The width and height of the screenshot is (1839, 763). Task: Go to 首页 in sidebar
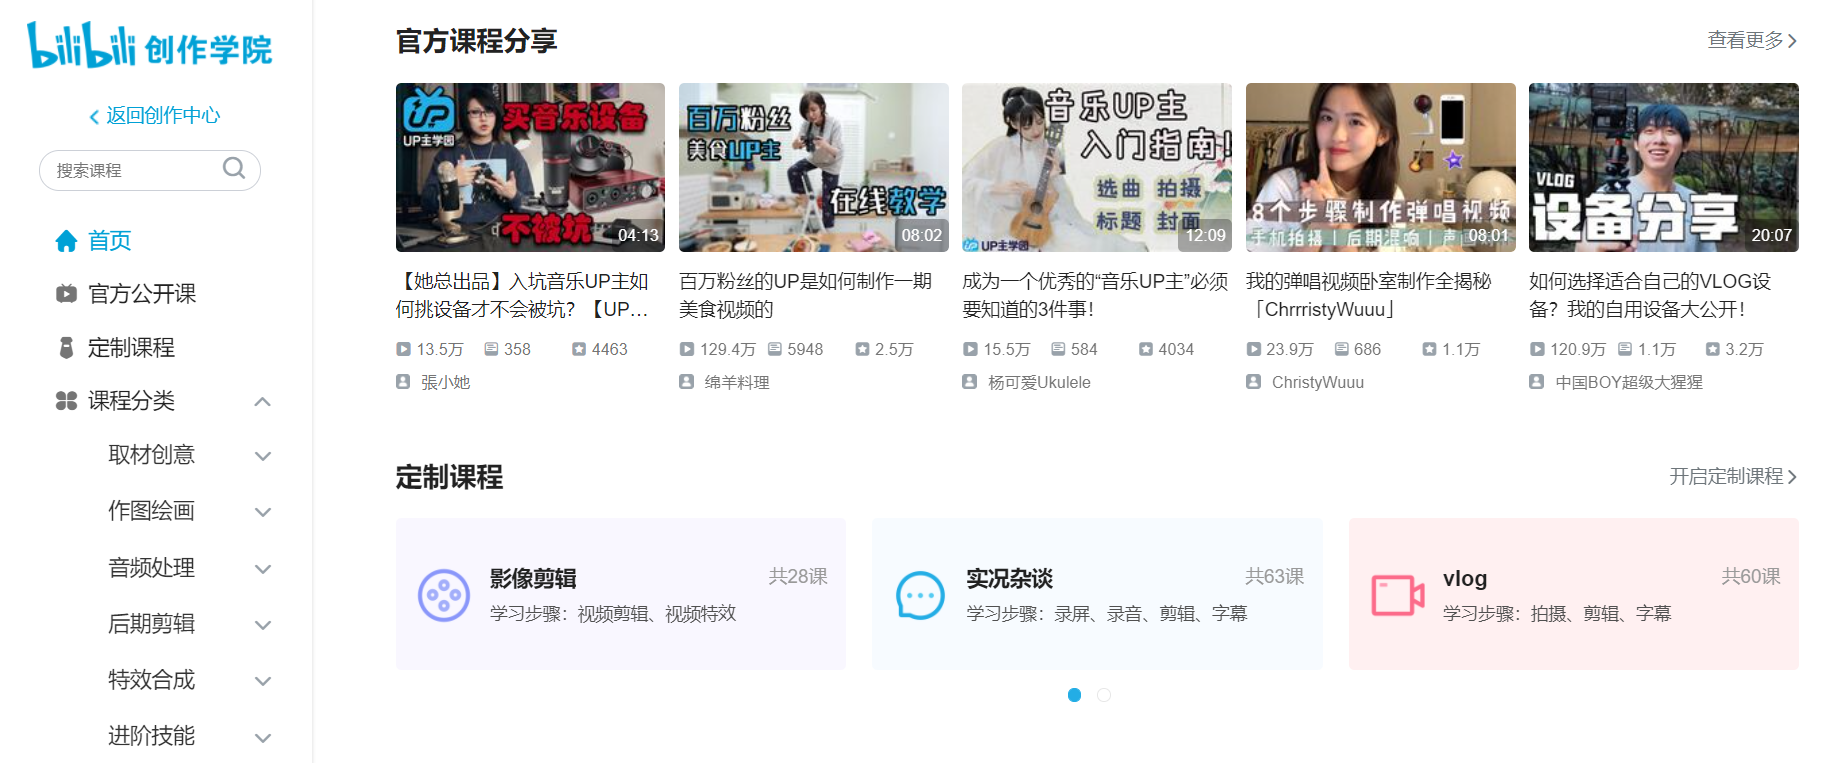110,241
